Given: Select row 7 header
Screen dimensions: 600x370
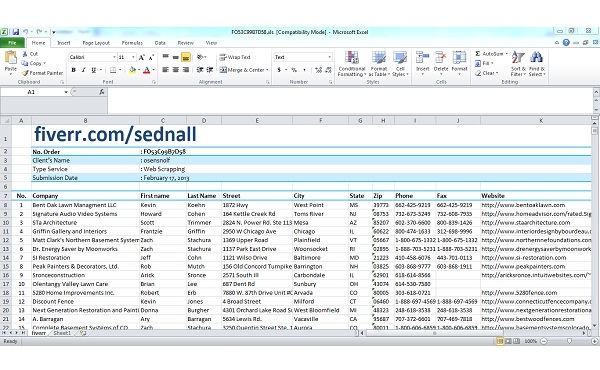Looking at the screenshot, I should 5,196.
